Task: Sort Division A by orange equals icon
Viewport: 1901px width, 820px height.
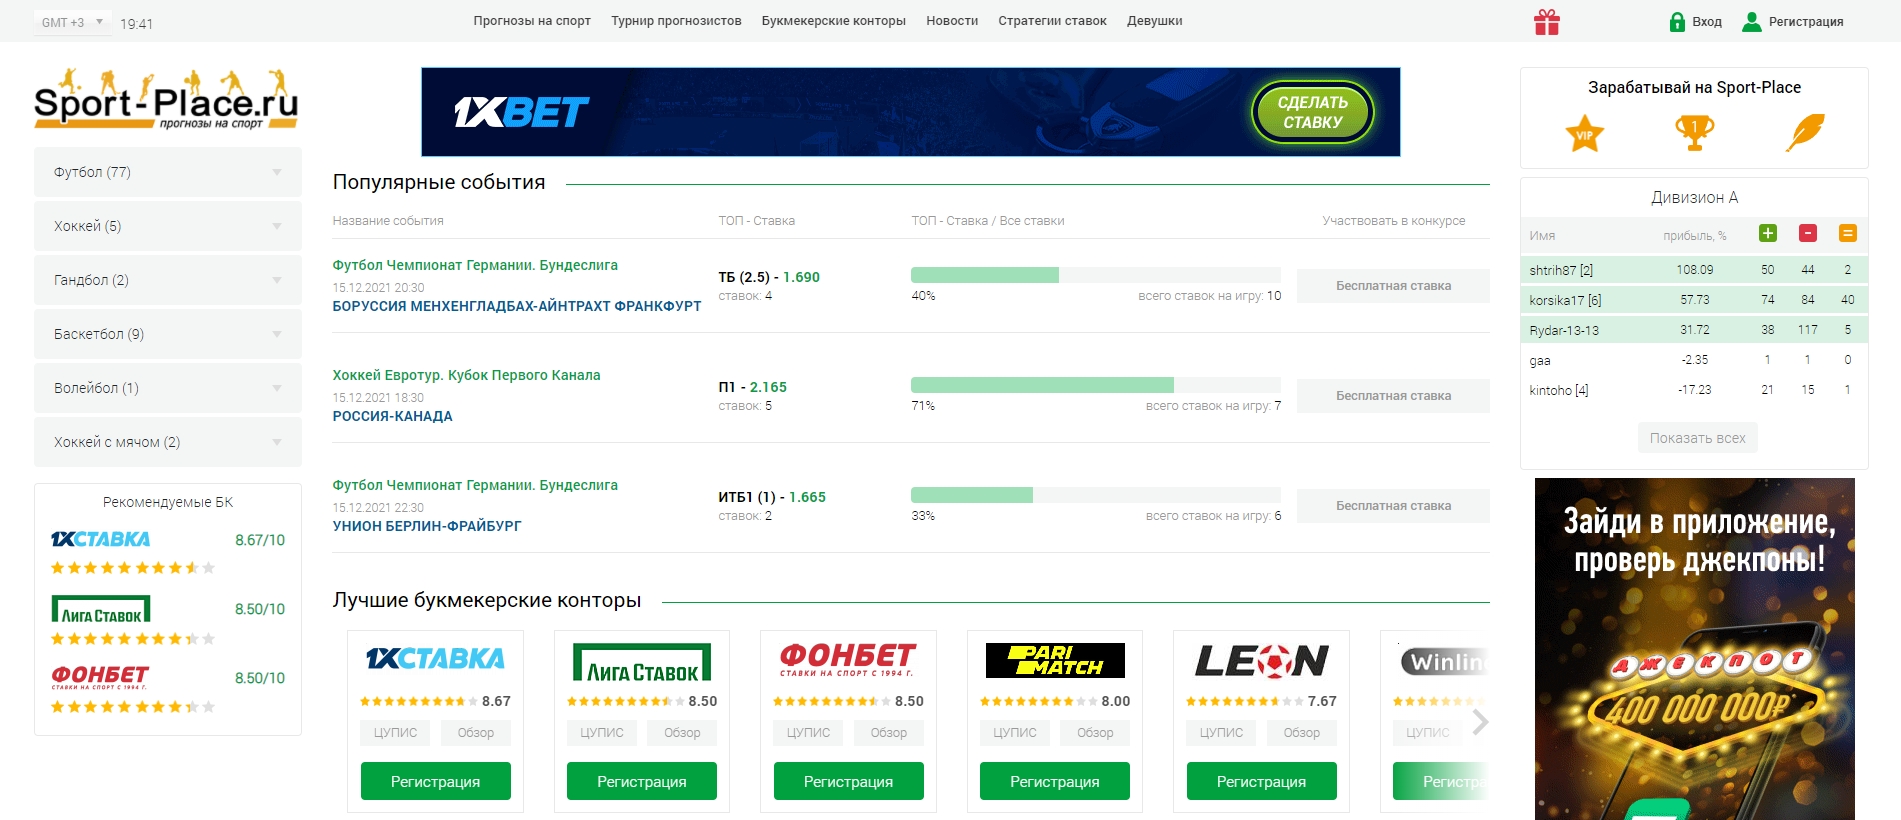Action: click(1848, 233)
